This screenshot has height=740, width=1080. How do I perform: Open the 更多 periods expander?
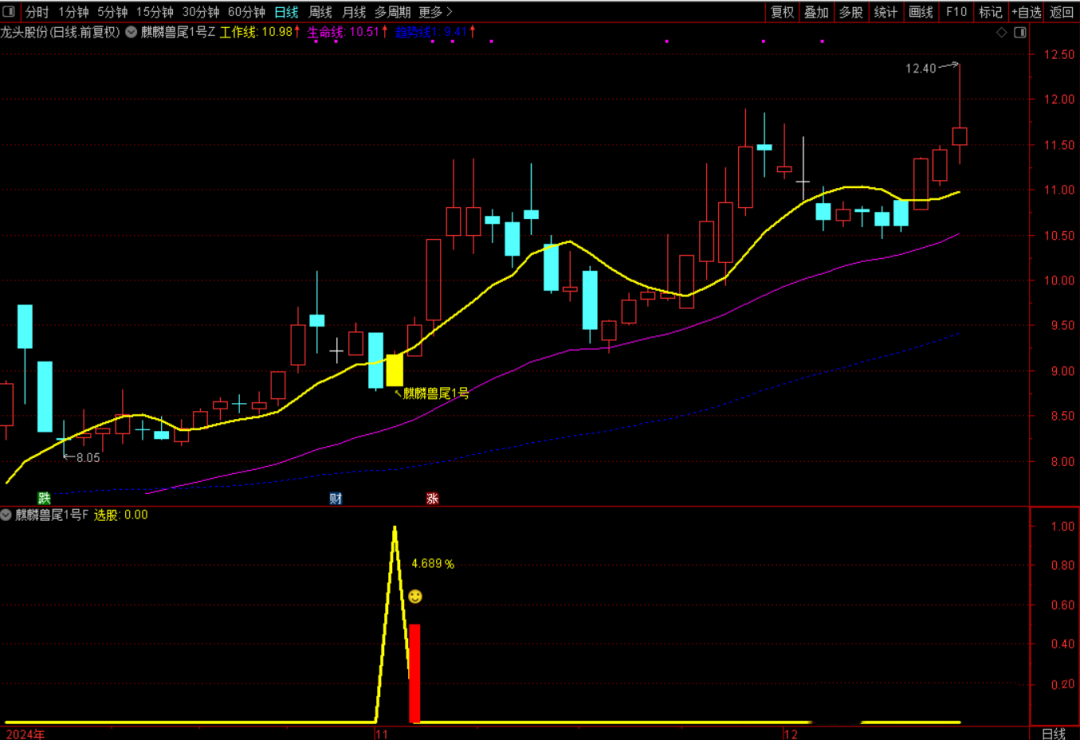click(435, 12)
